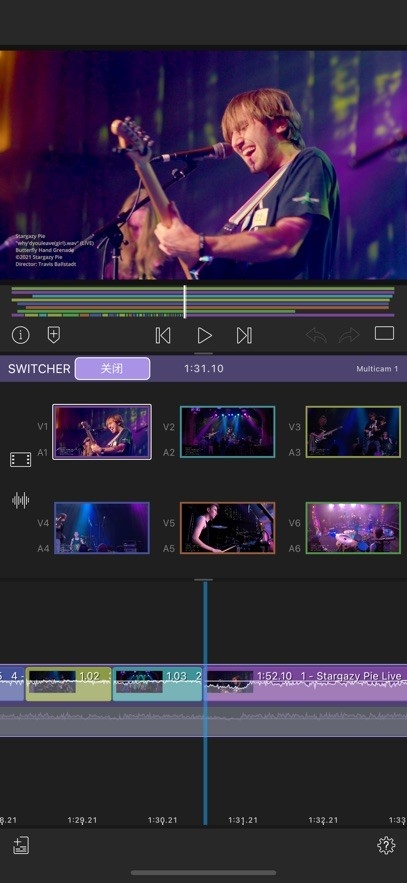Redo the last undone edit
The height and width of the screenshot is (883, 407).
(x=349, y=336)
